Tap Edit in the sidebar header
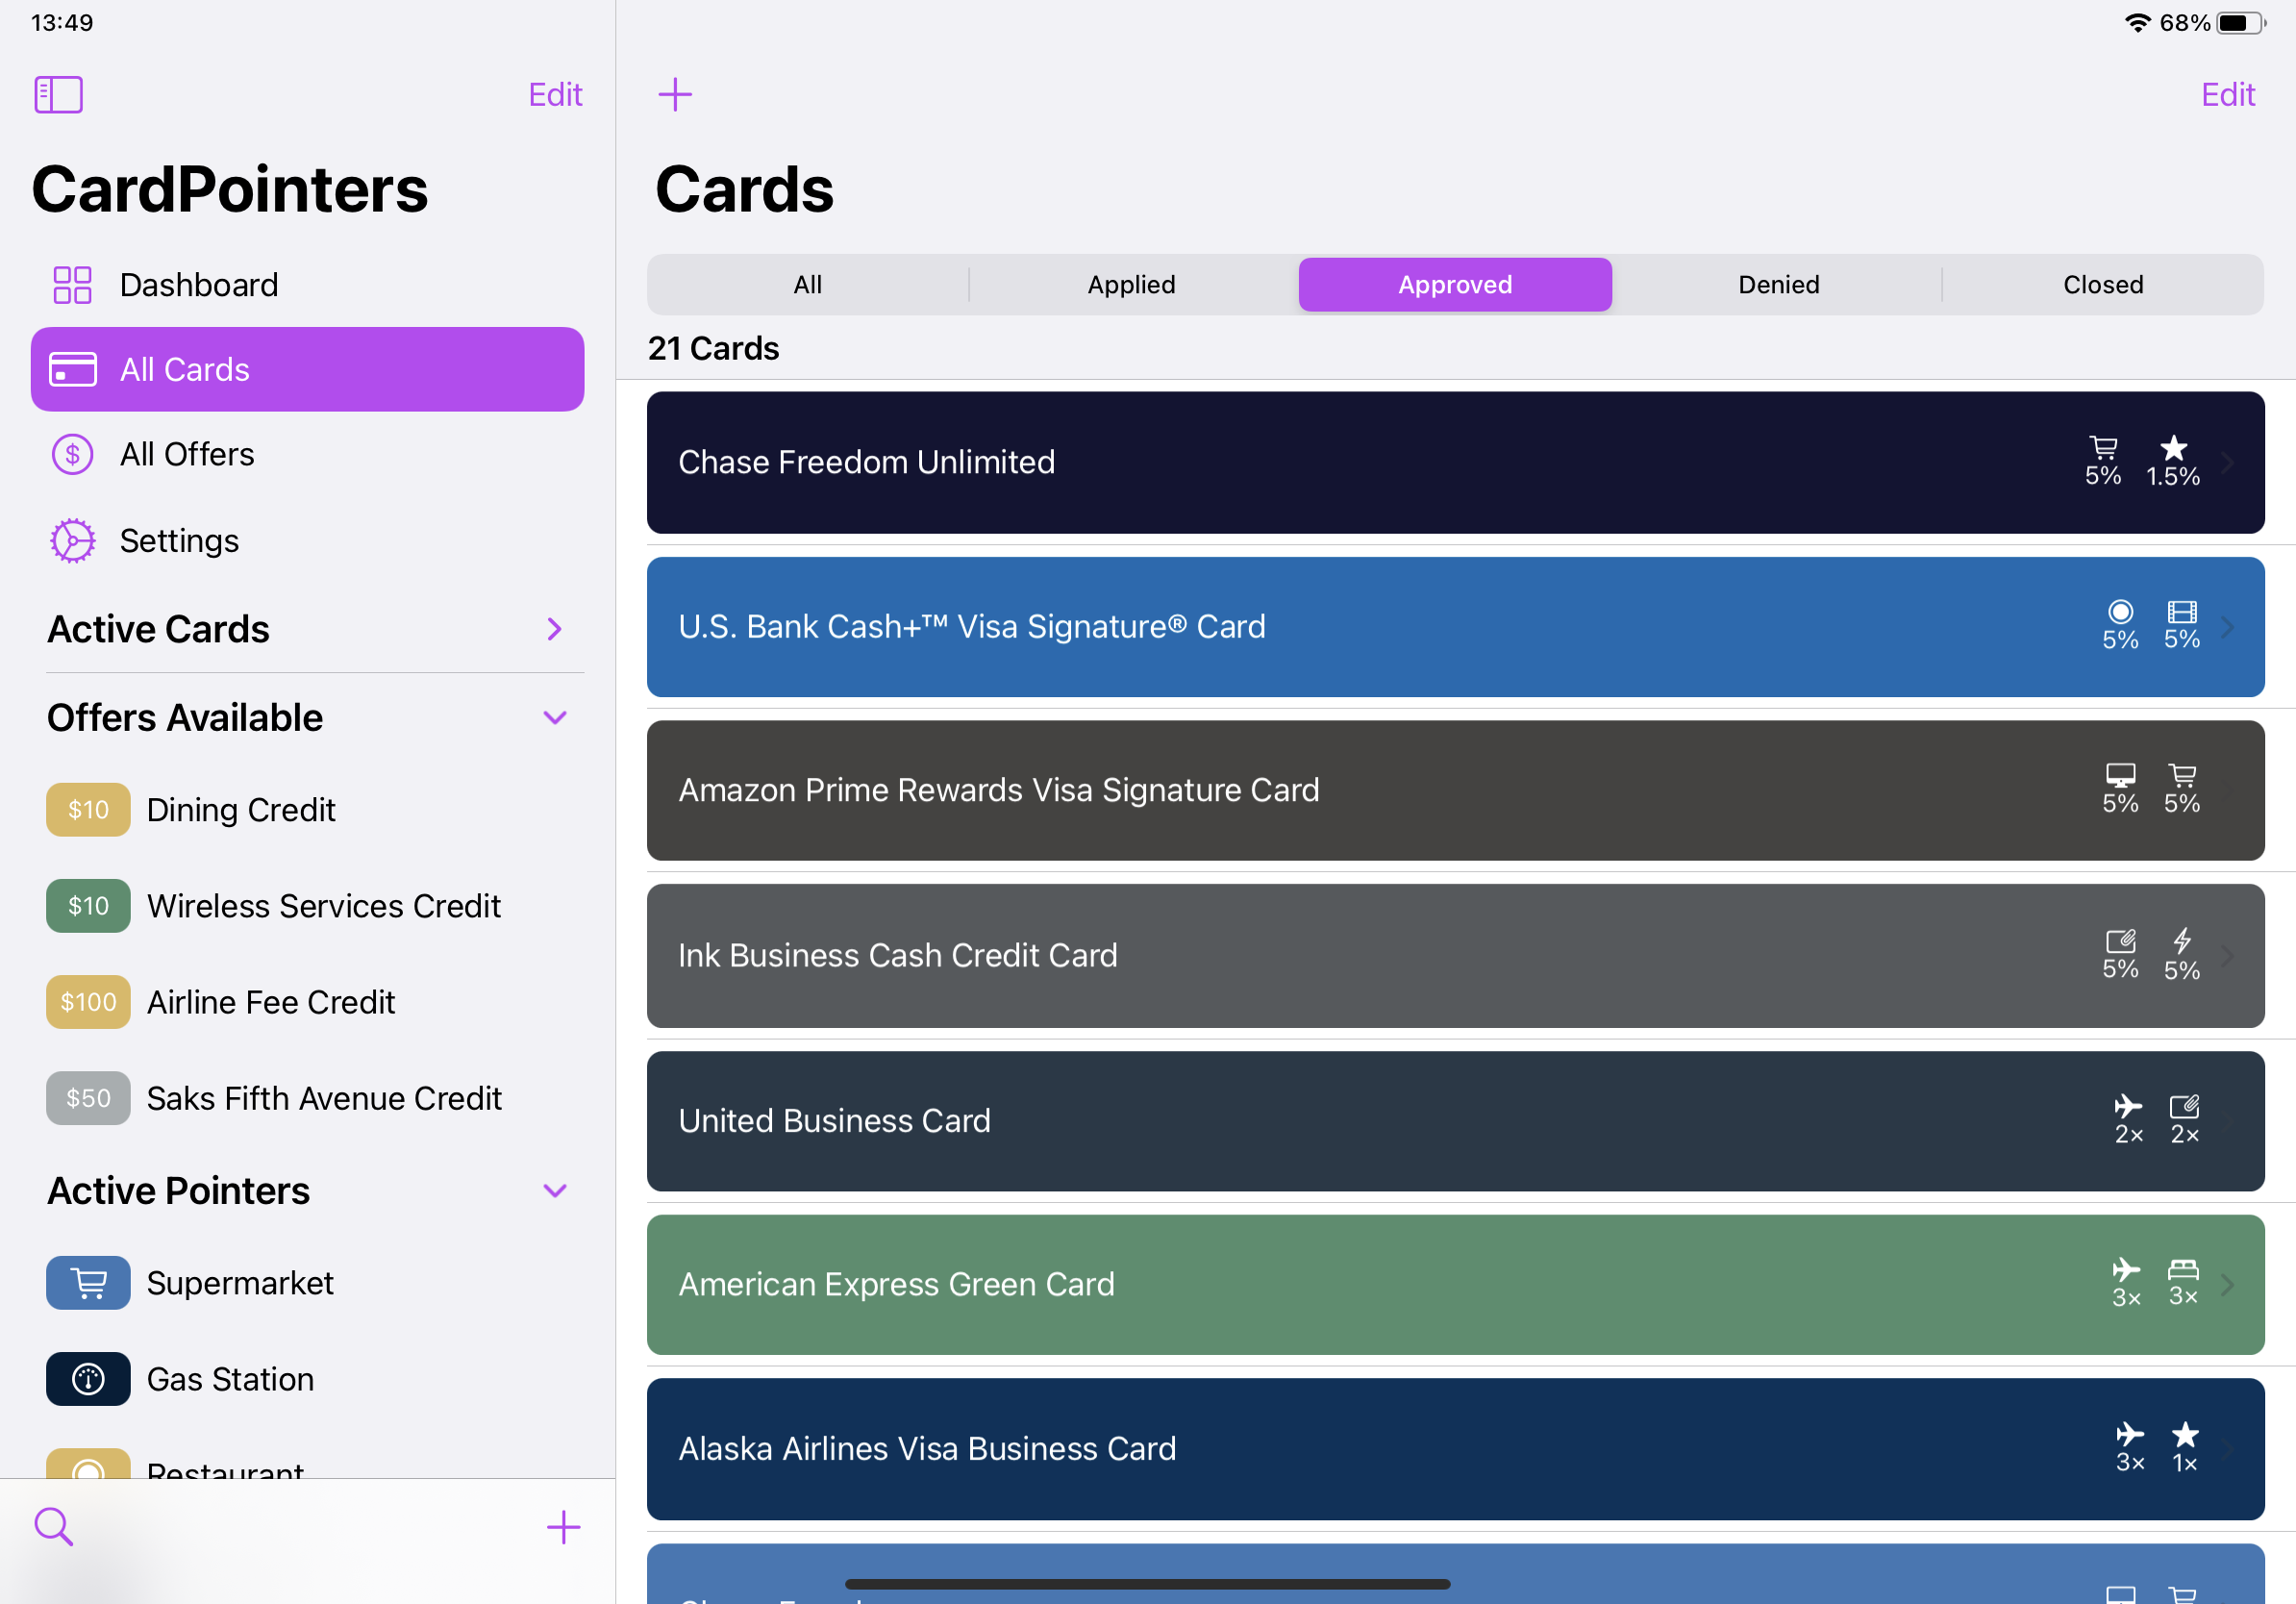Image resolution: width=2296 pixels, height=1604 pixels. click(555, 95)
